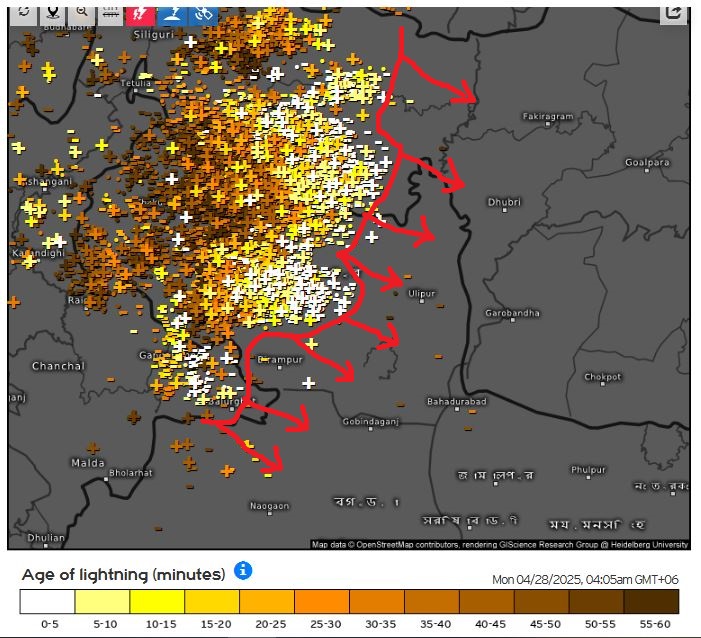
Task: Click the Garobandha place label
Action: (x=512, y=313)
